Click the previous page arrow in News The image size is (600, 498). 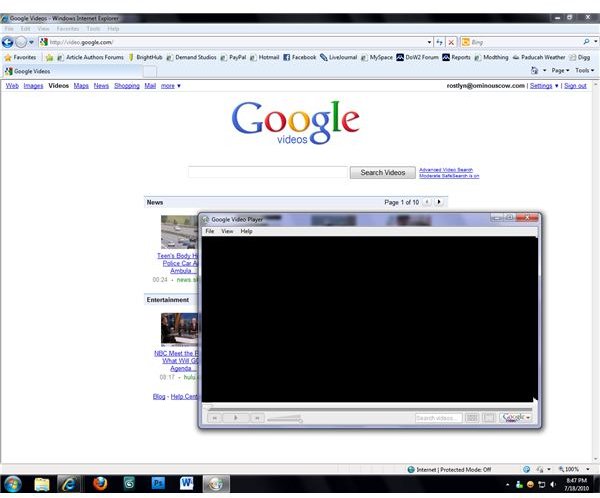pyautogui.click(x=427, y=202)
